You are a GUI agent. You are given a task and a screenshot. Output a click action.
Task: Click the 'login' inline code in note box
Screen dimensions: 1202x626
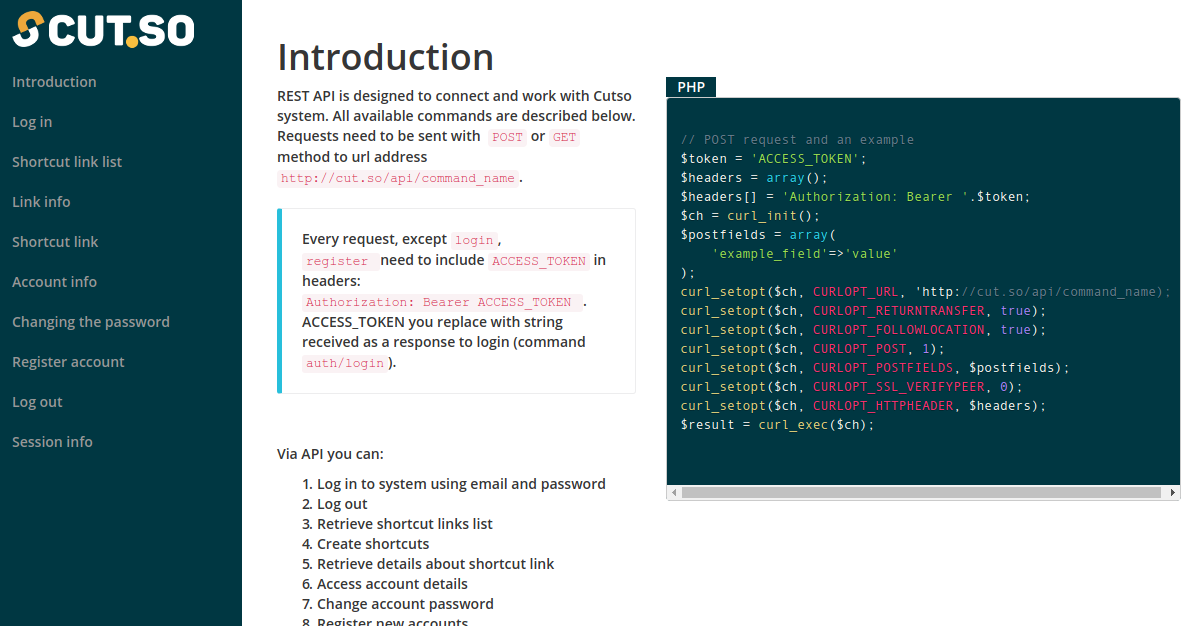click(x=474, y=240)
